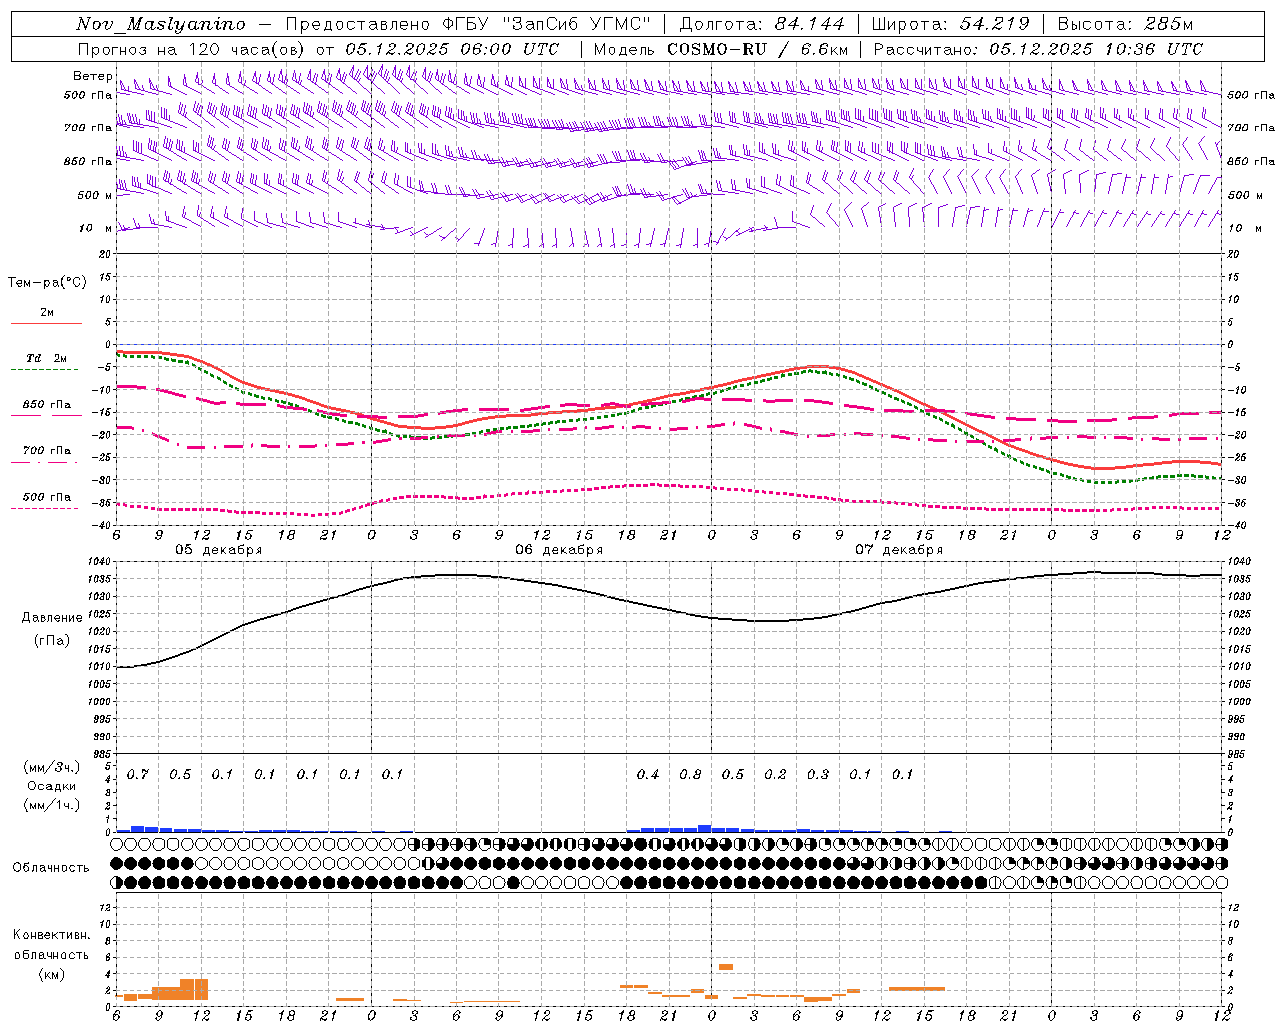Select the elevation label Высота: 285м
The width and height of the screenshot is (1280, 1024).
(1125, 24)
